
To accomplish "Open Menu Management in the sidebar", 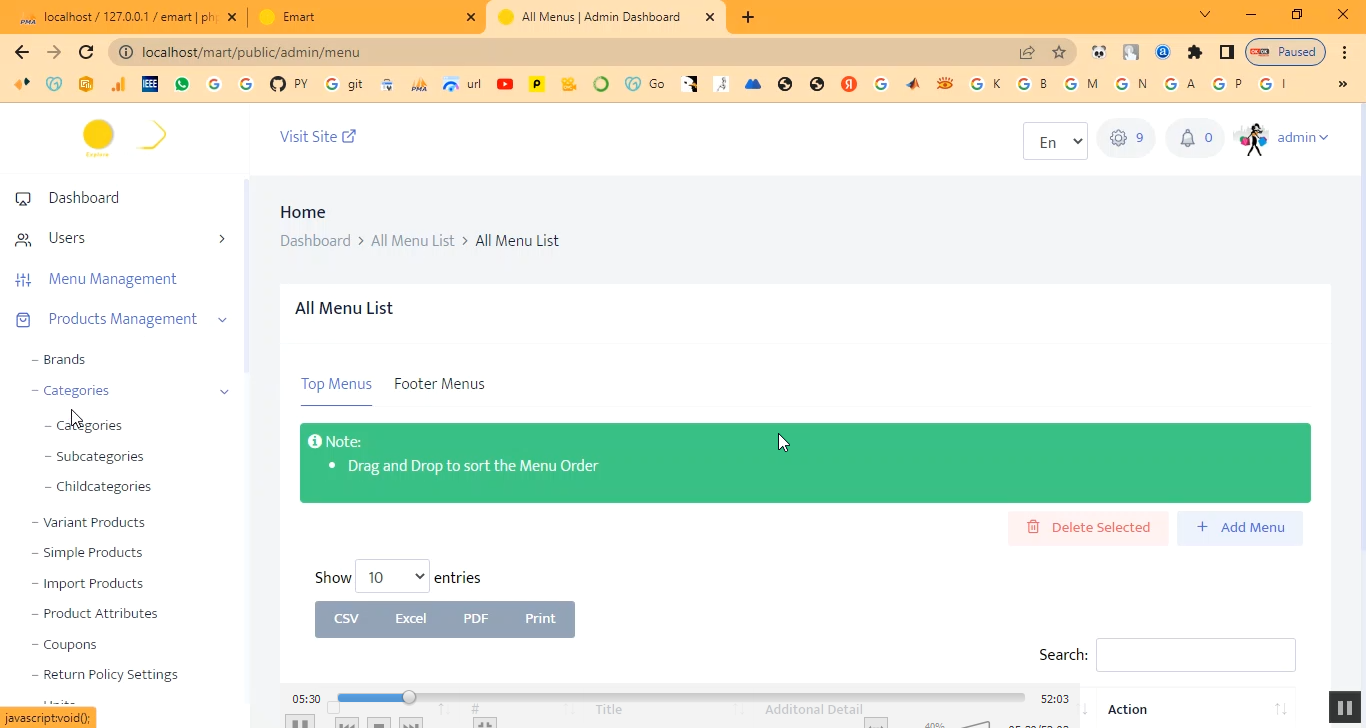I will coord(112,279).
